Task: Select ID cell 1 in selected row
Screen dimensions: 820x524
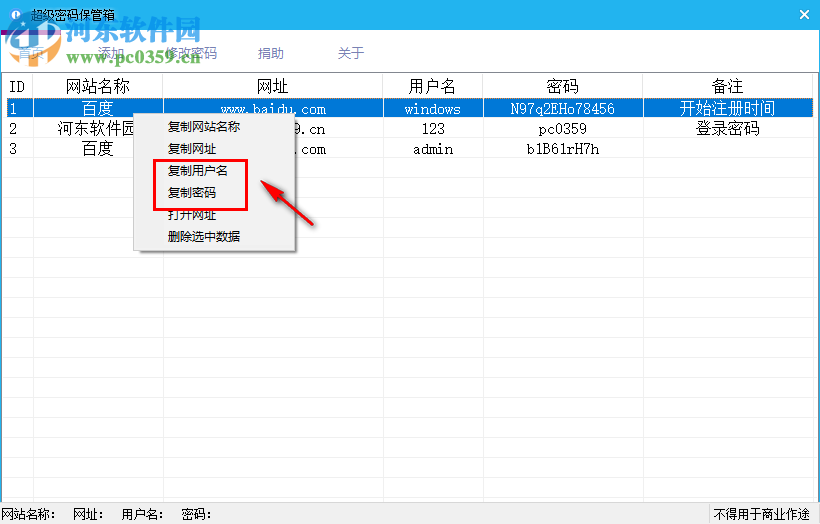Action: coord(20,108)
